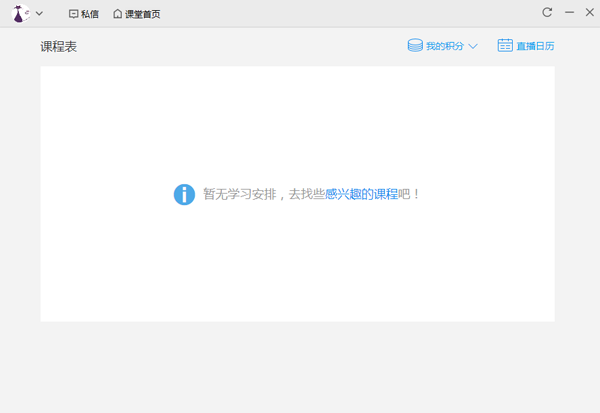Open 直播日历 live calendar link
This screenshot has width=600, height=413.
tap(535, 46)
